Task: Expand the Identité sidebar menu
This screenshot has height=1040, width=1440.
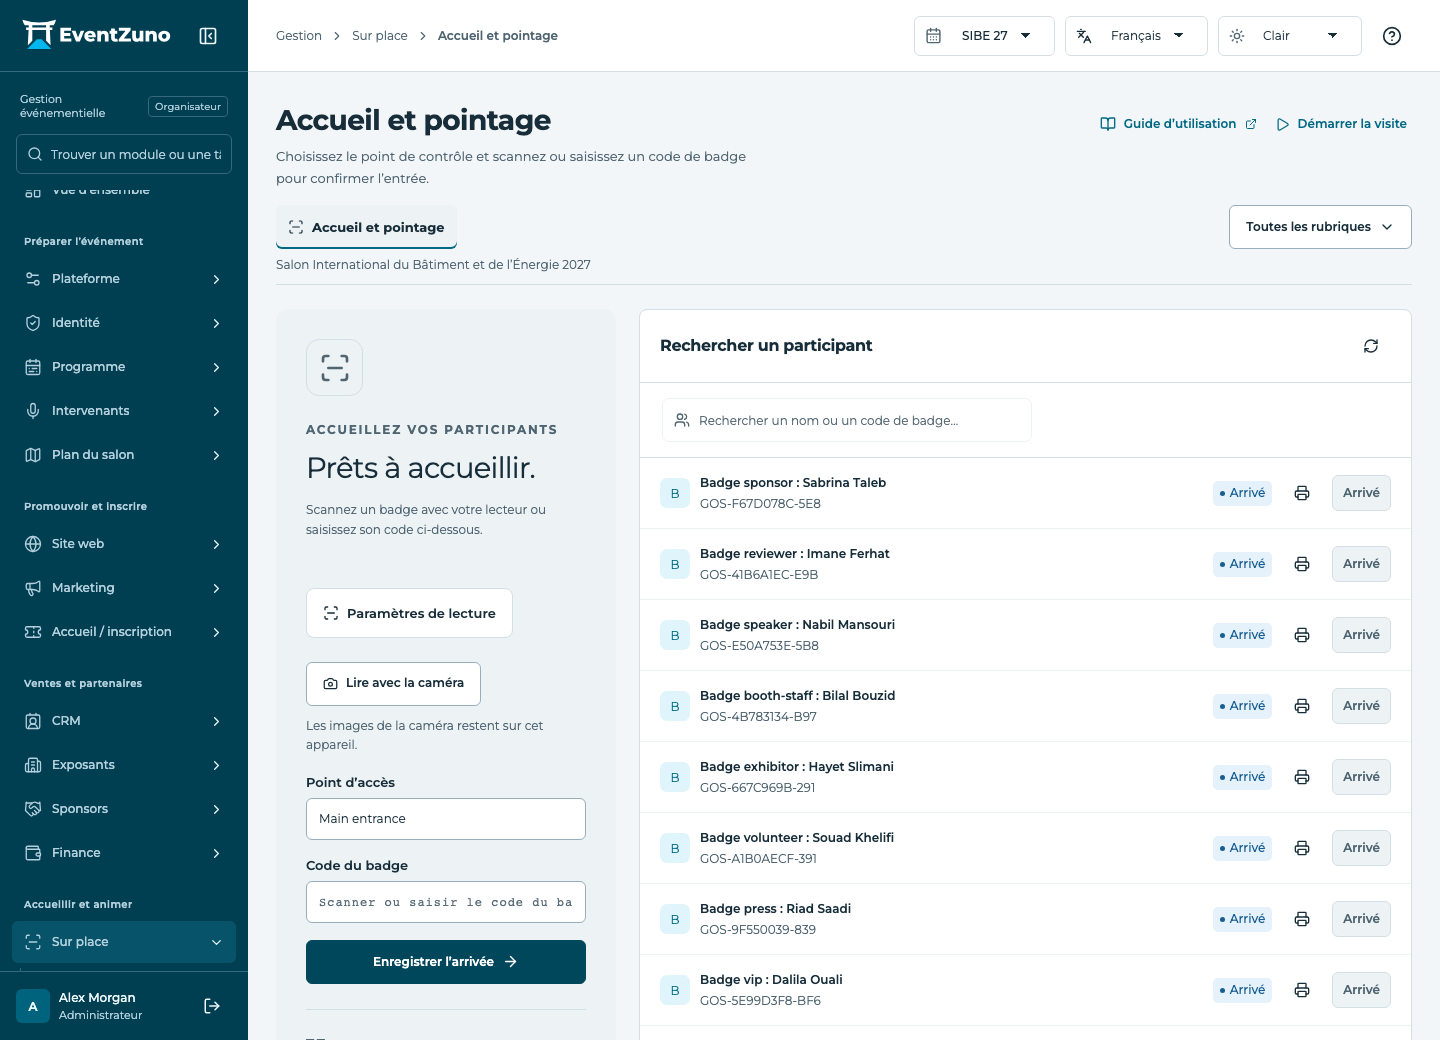Action: pos(124,323)
